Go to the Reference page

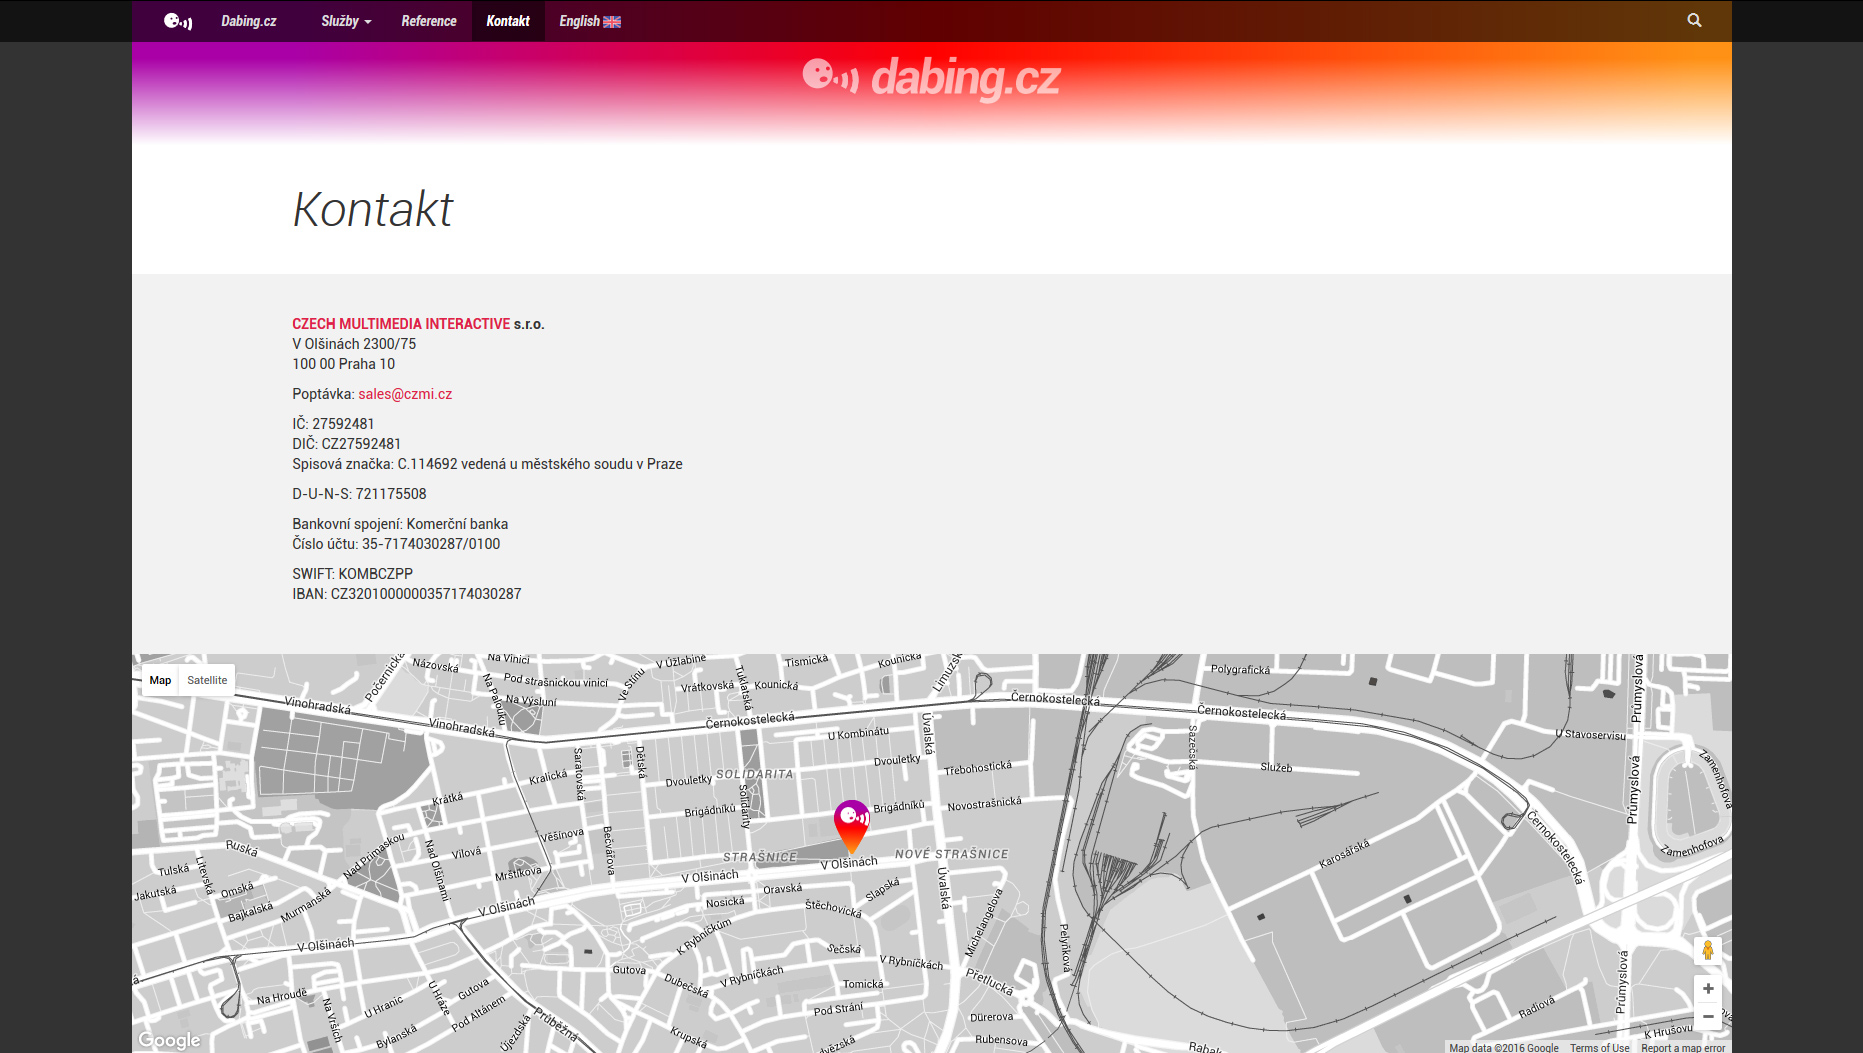tap(429, 21)
